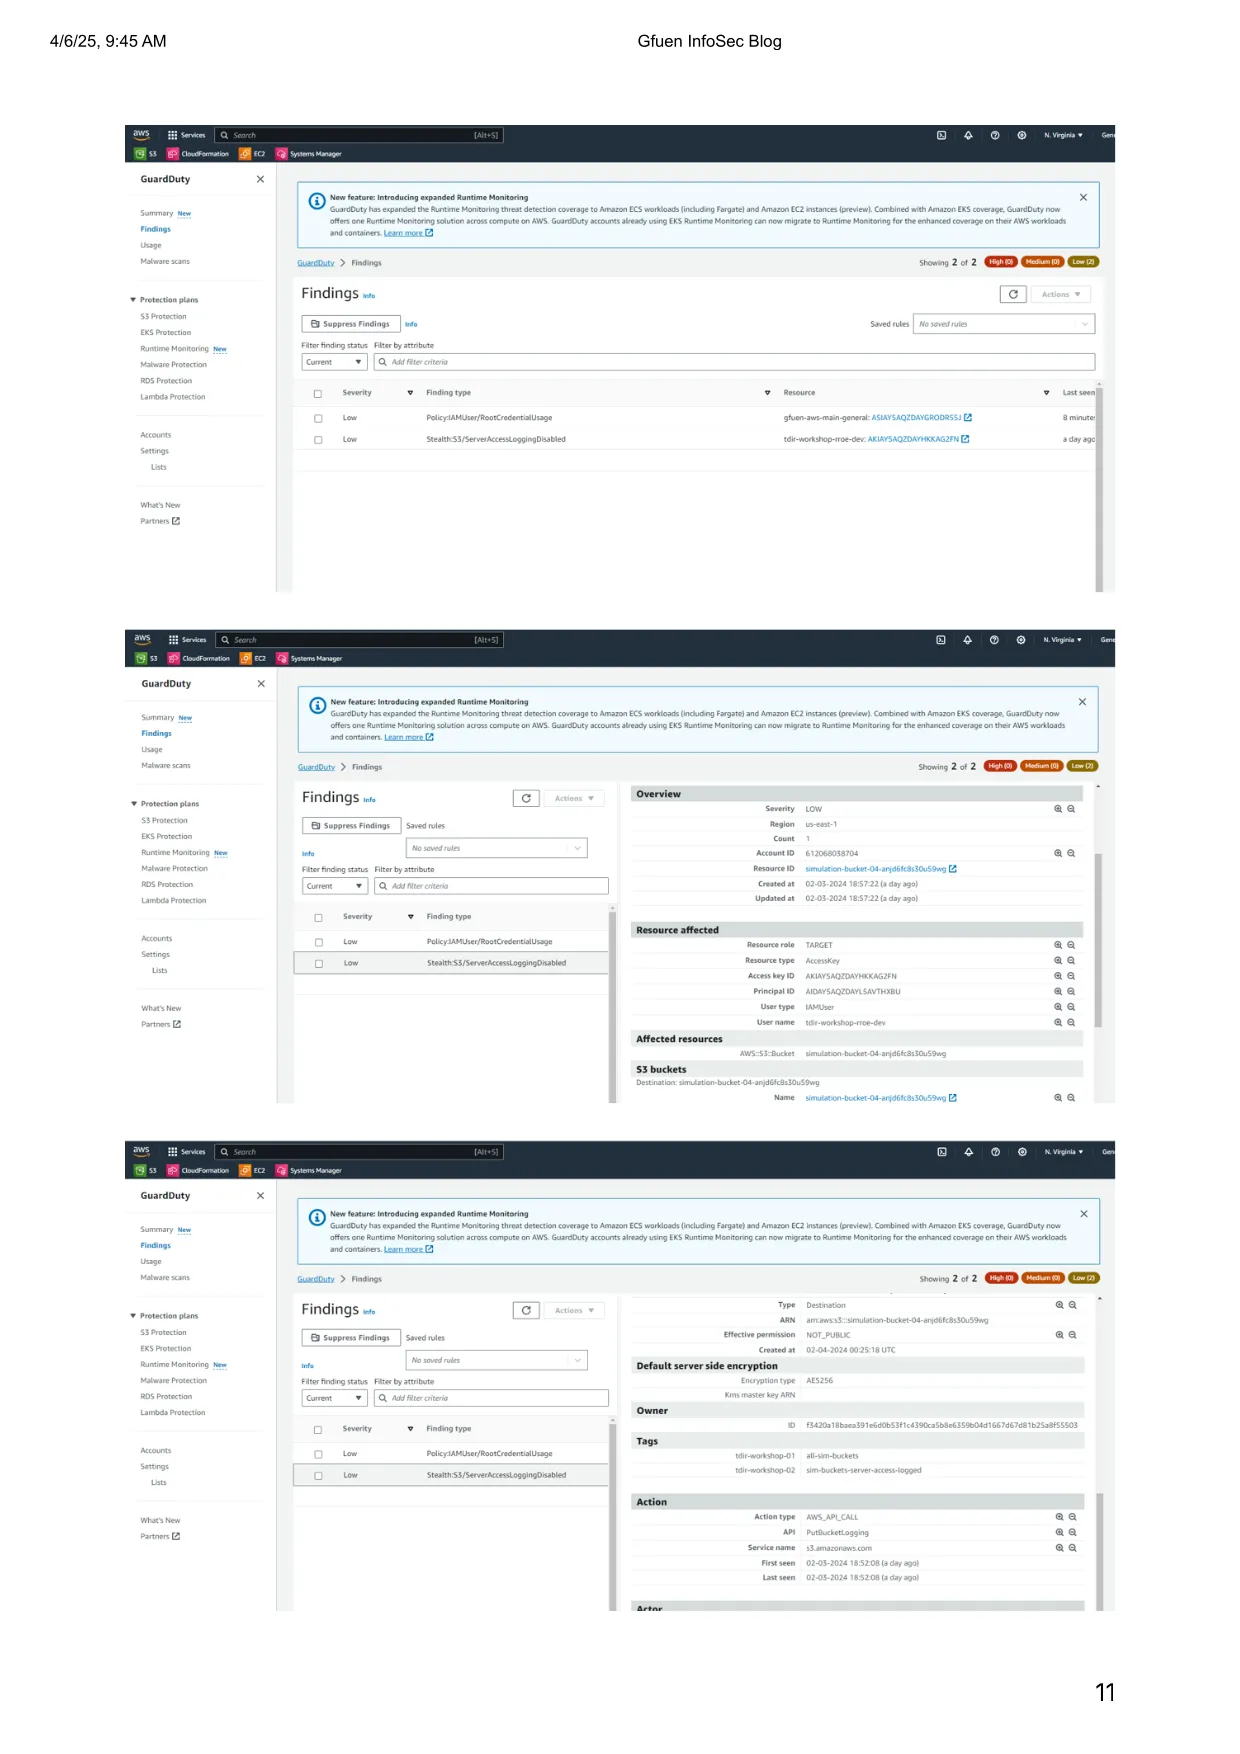Screen dimensions: 1240x1754
Task: Refresh findings in the middle console screenshot
Action: 526,798
